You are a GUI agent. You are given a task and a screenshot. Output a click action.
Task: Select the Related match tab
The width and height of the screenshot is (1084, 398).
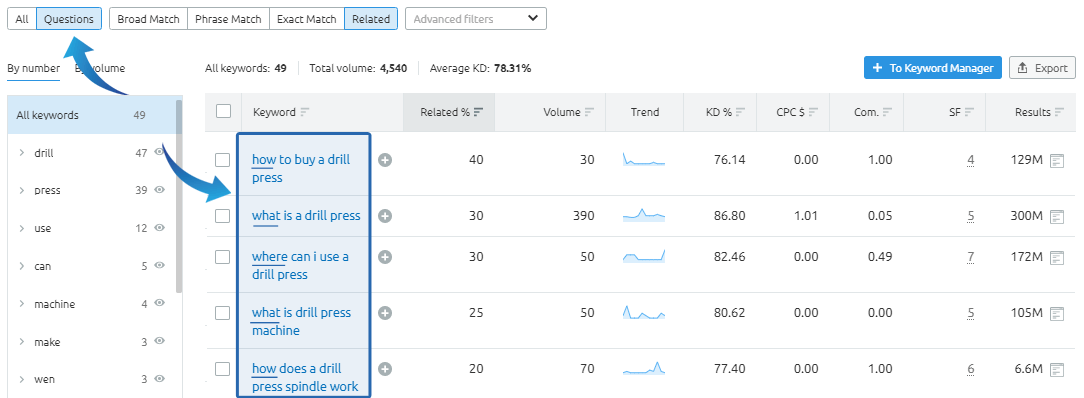(x=371, y=19)
